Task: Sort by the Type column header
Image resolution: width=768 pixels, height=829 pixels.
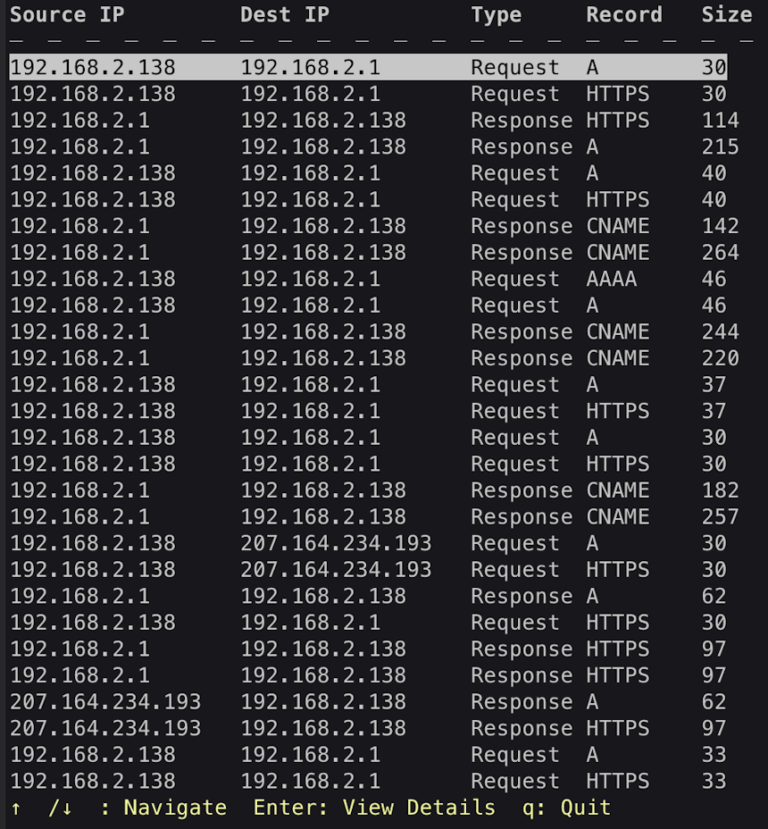Action: pyautogui.click(x=496, y=15)
